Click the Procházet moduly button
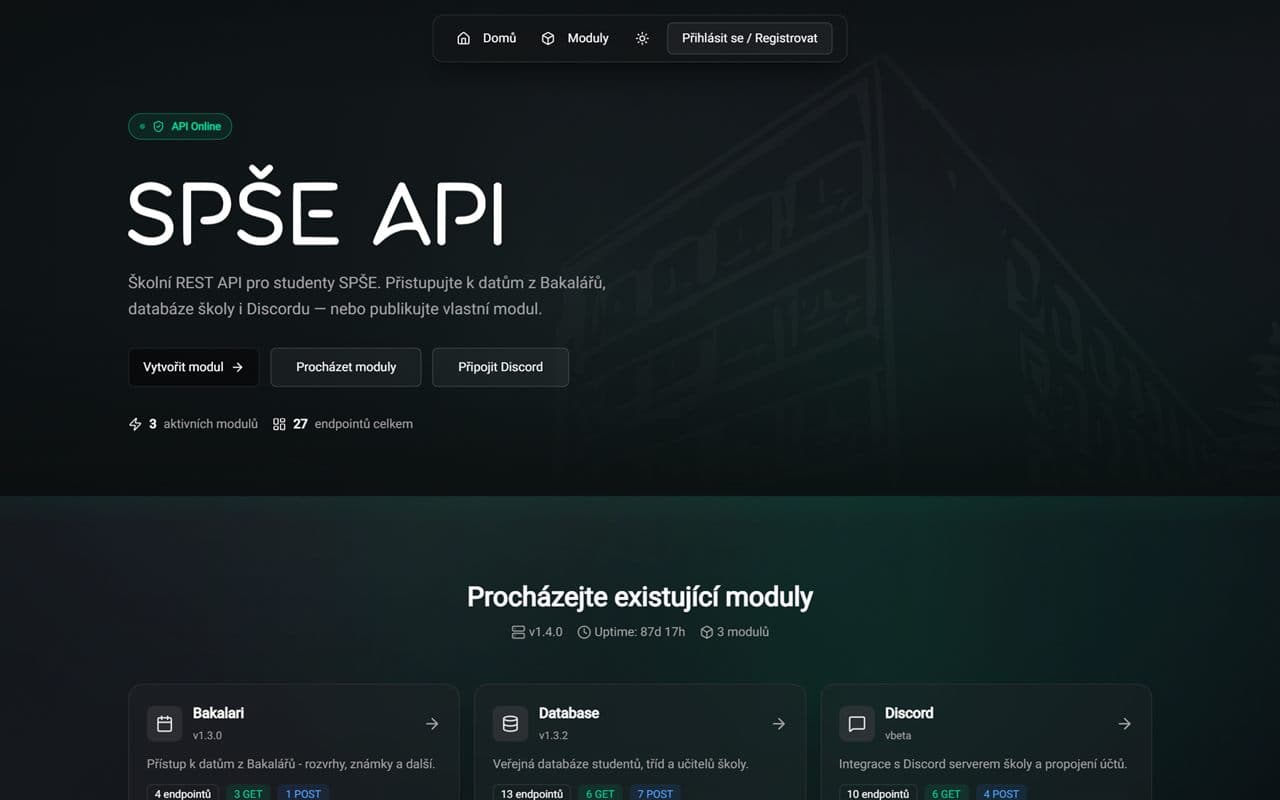1280x800 pixels. (346, 367)
